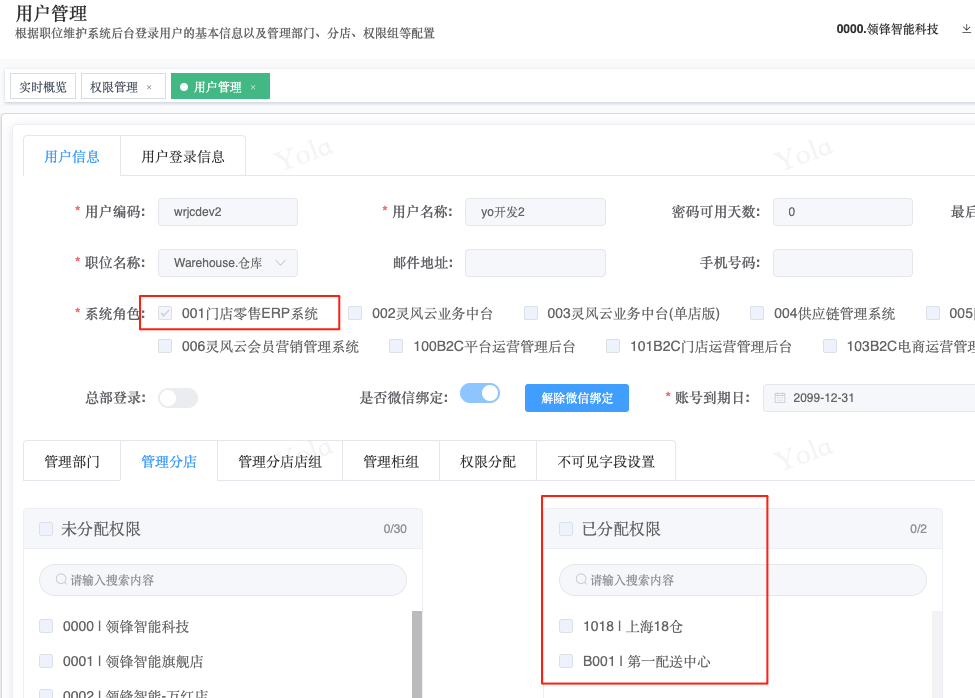This screenshot has width=975, height=698.
Task: Open the 用户信息 tab
Action: [72, 157]
